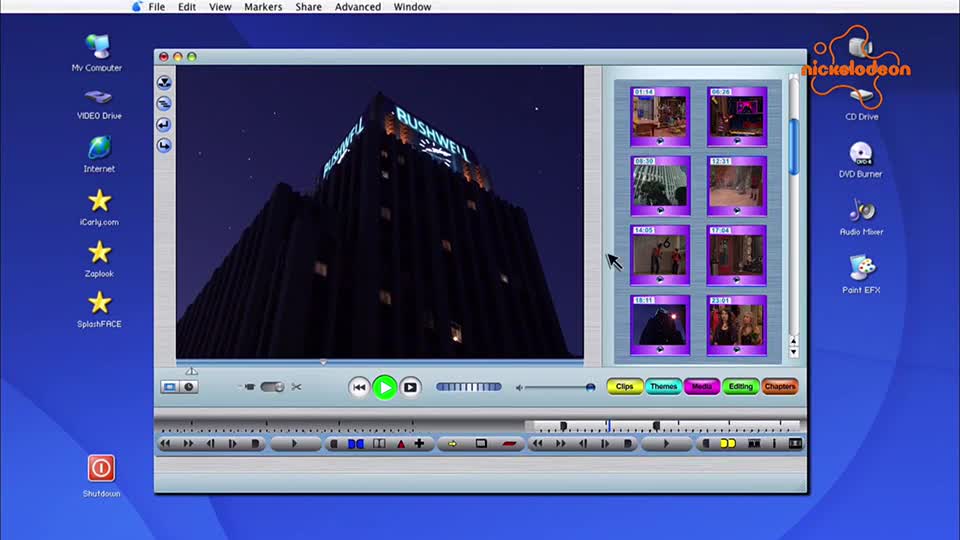The width and height of the screenshot is (960, 540).
Task: Click the small camera icon beside the mode switch
Action: tap(249, 387)
